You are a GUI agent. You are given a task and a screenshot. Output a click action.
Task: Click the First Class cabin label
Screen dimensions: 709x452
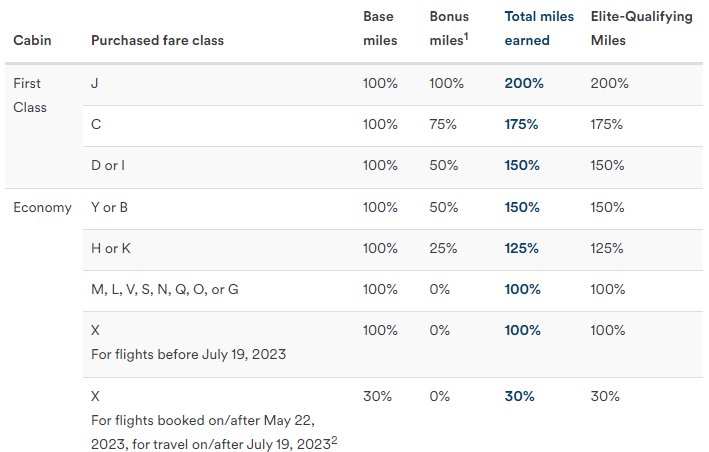point(30,95)
